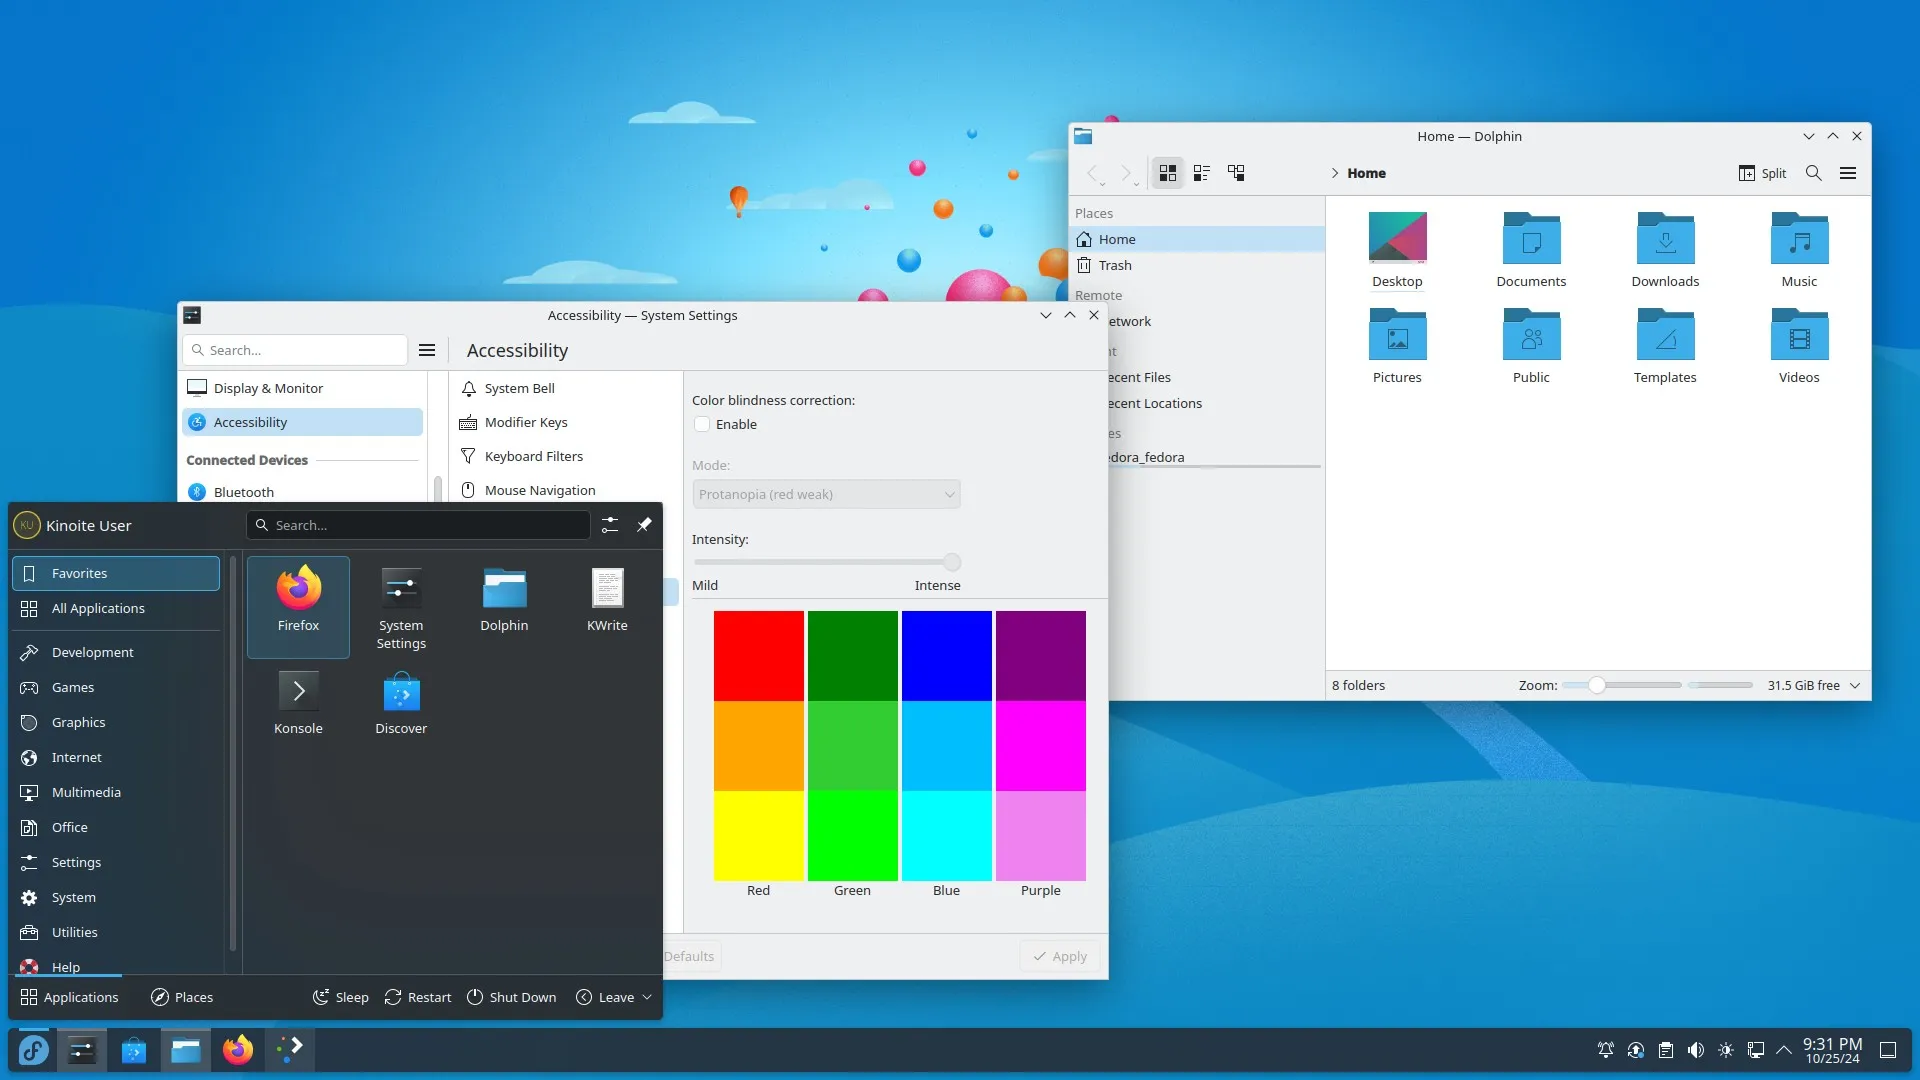Enable color blindness correction
This screenshot has height=1080, width=1920.
pyautogui.click(x=703, y=424)
